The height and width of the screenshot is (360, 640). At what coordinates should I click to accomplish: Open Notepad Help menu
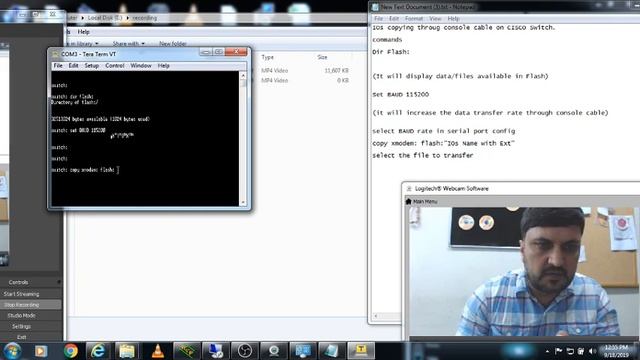(x=453, y=19)
